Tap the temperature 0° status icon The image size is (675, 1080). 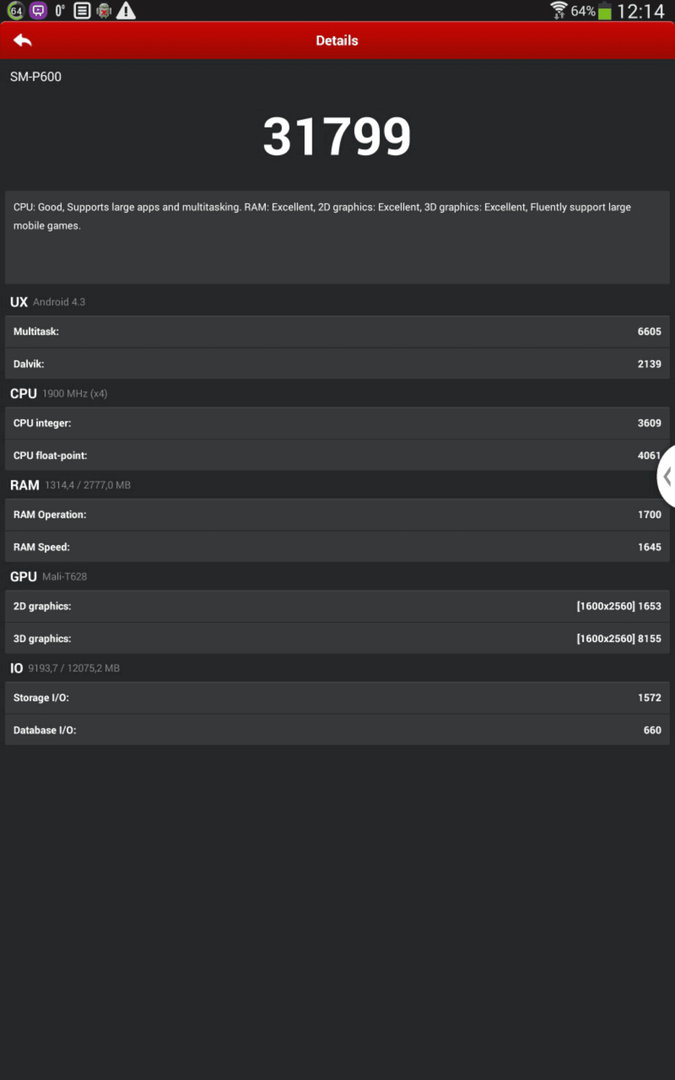click(60, 10)
